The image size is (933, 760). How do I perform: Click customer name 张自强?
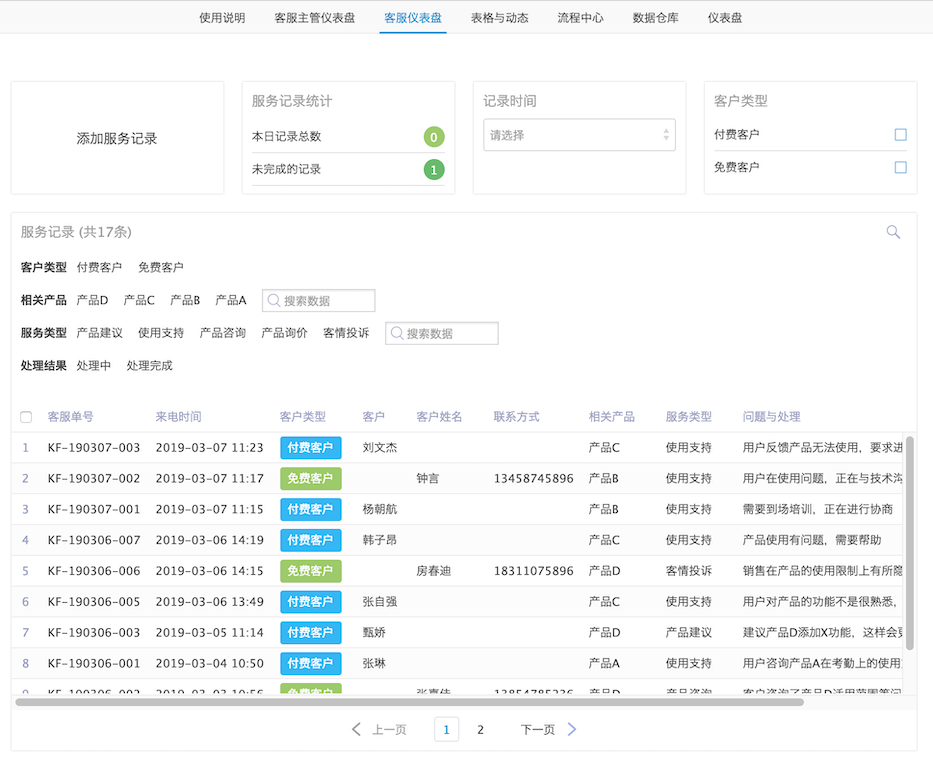pos(380,602)
